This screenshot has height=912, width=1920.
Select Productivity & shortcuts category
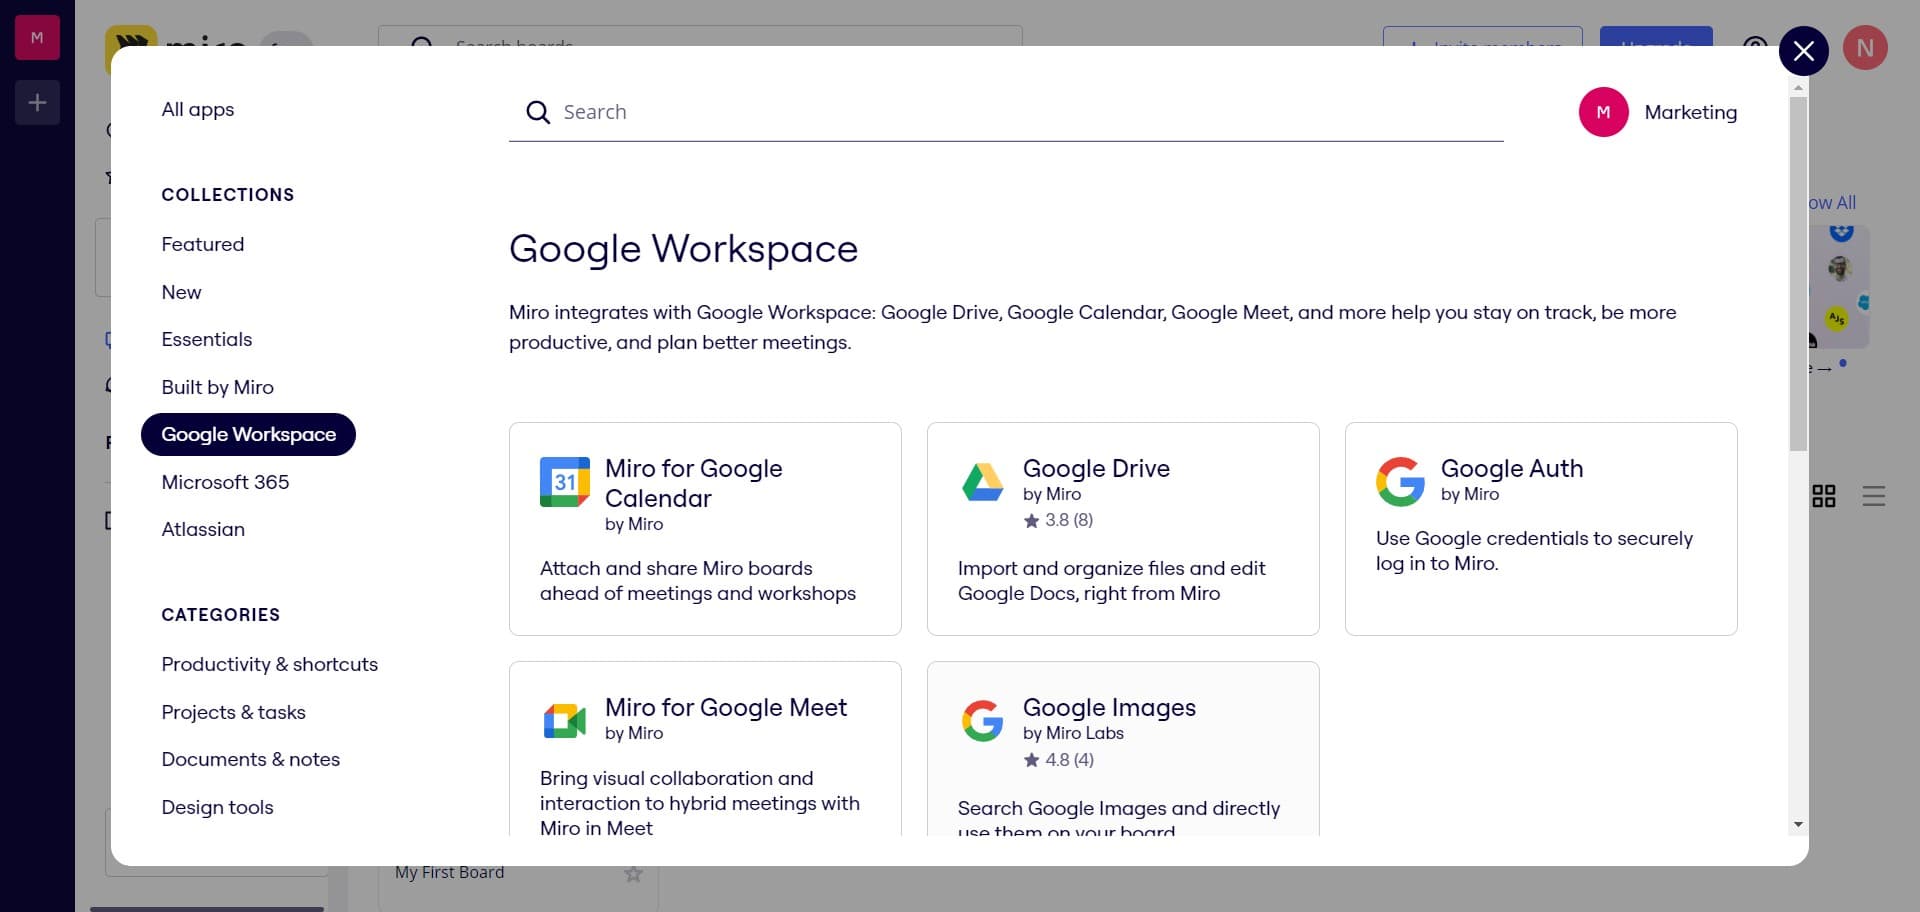[269, 664]
